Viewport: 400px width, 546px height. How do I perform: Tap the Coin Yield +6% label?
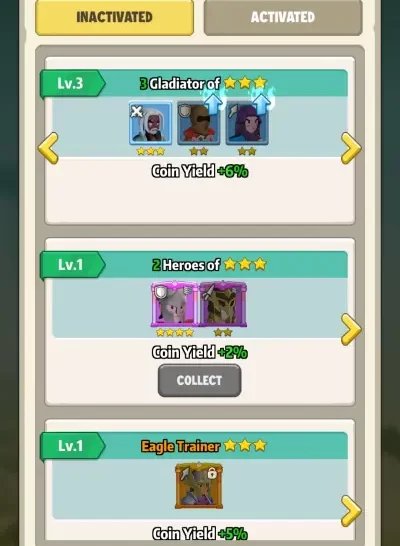point(200,171)
